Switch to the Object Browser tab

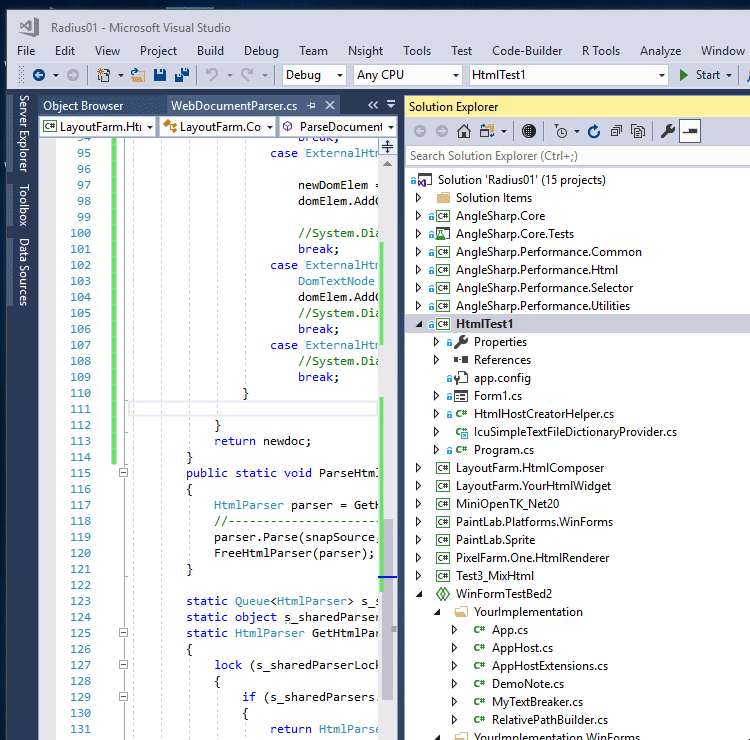coord(83,106)
